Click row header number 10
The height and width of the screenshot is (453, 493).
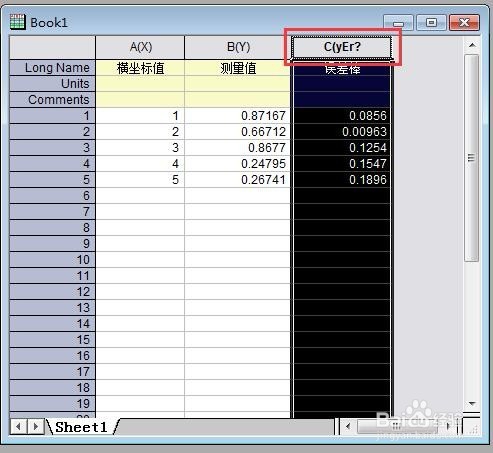[x=53, y=260]
